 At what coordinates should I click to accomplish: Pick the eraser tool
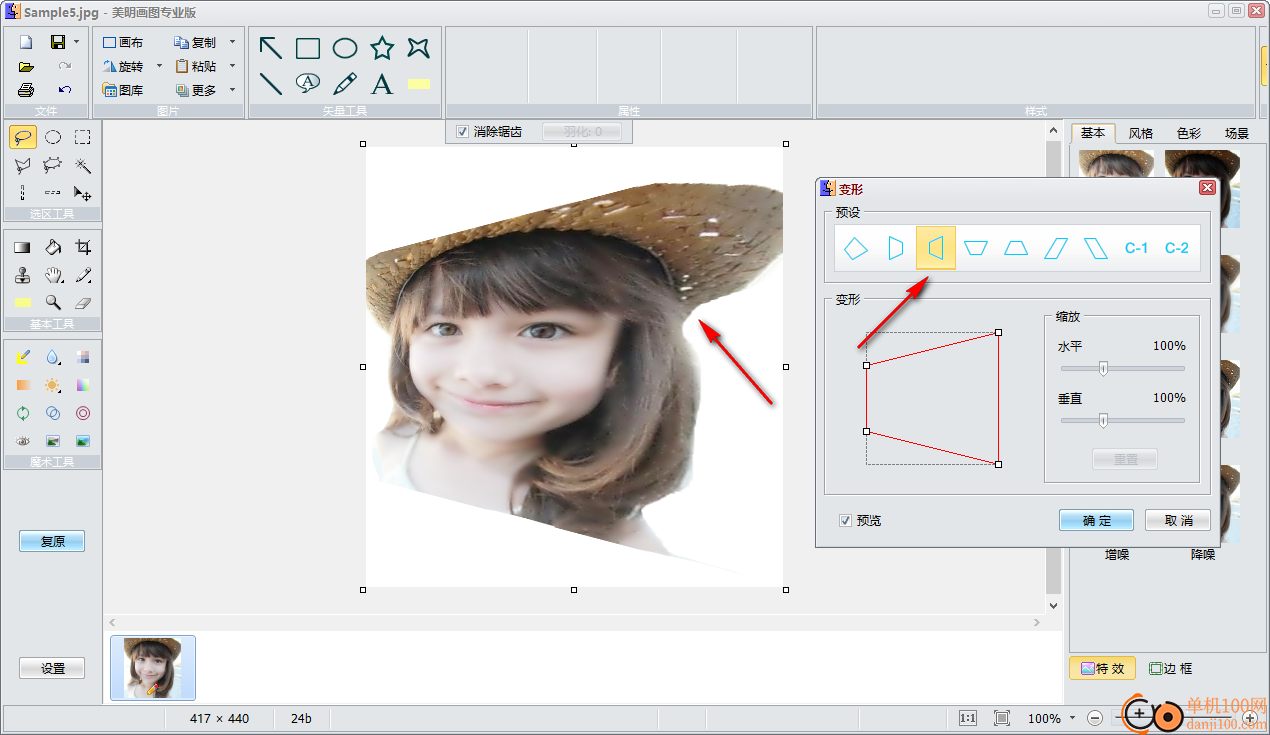[83, 302]
